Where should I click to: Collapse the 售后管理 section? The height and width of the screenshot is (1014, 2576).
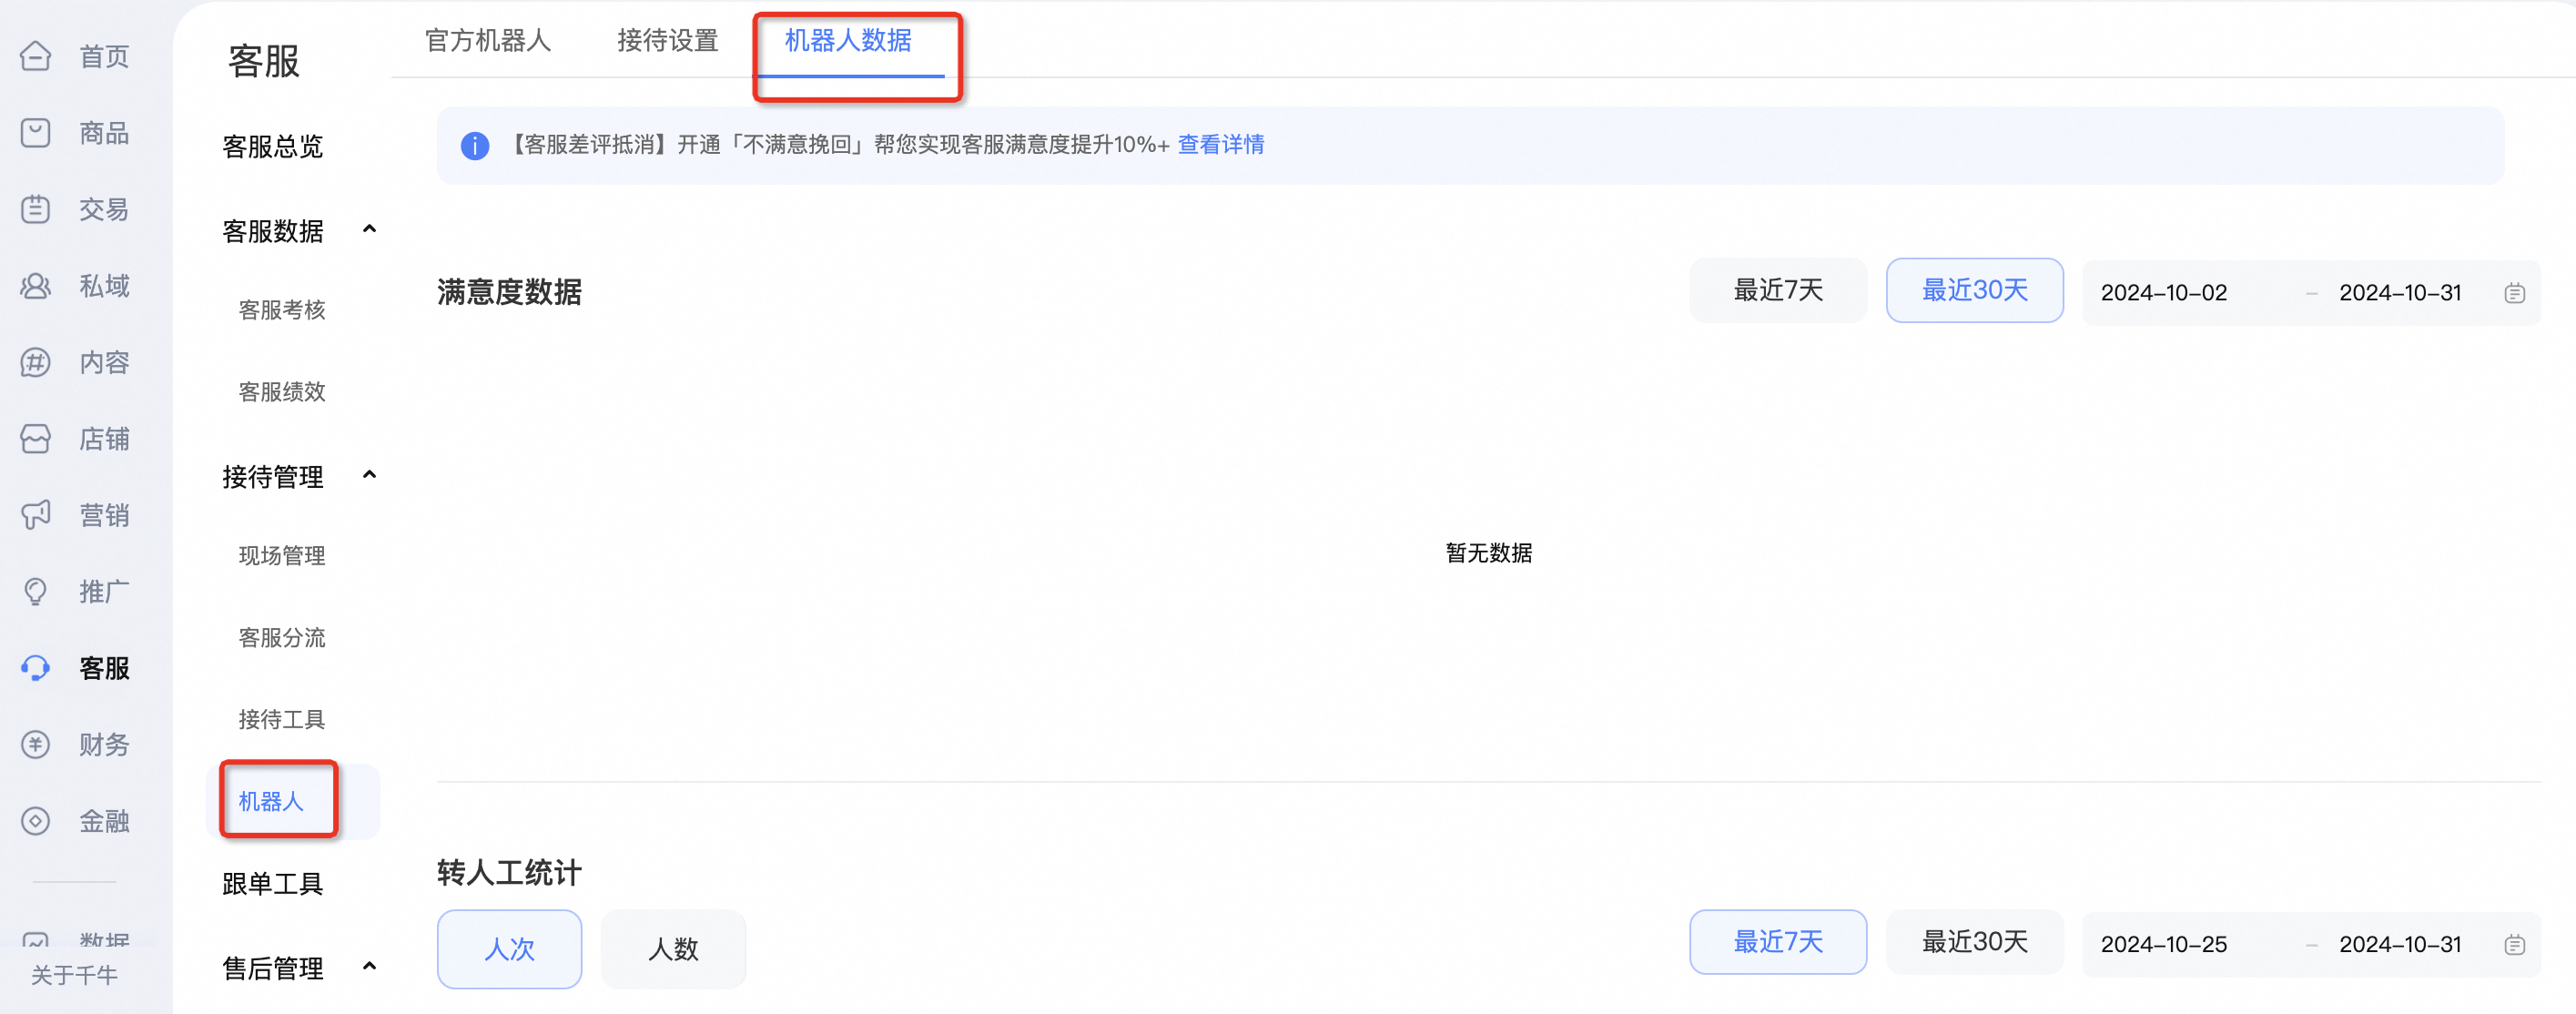pos(369,967)
